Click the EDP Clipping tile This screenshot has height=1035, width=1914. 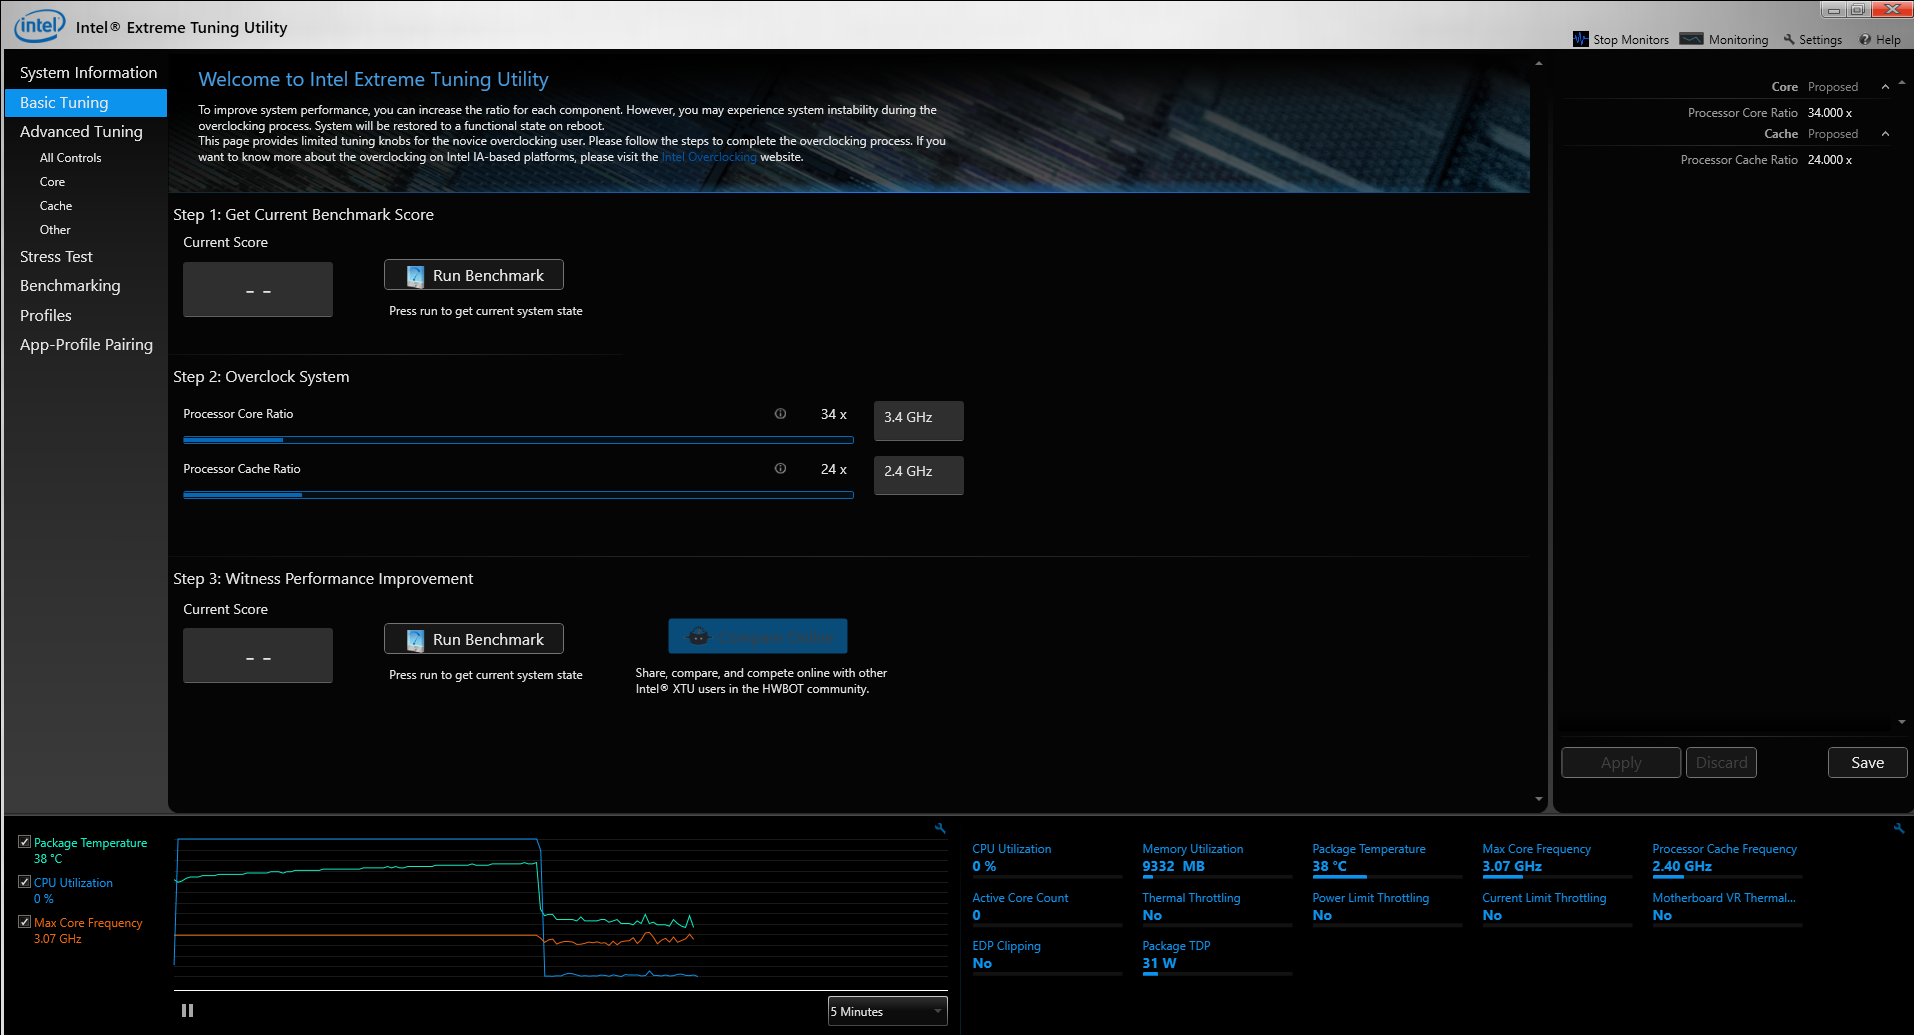[x=1046, y=956]
